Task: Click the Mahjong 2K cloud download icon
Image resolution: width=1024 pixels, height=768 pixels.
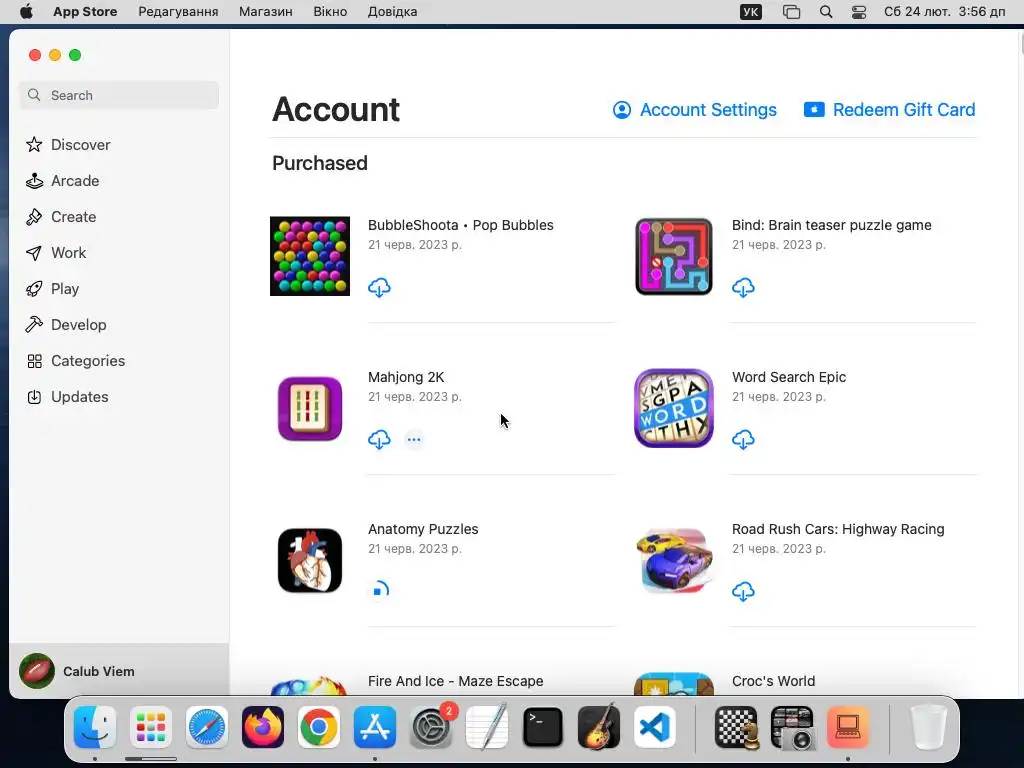Action: [x=379, y=440]
